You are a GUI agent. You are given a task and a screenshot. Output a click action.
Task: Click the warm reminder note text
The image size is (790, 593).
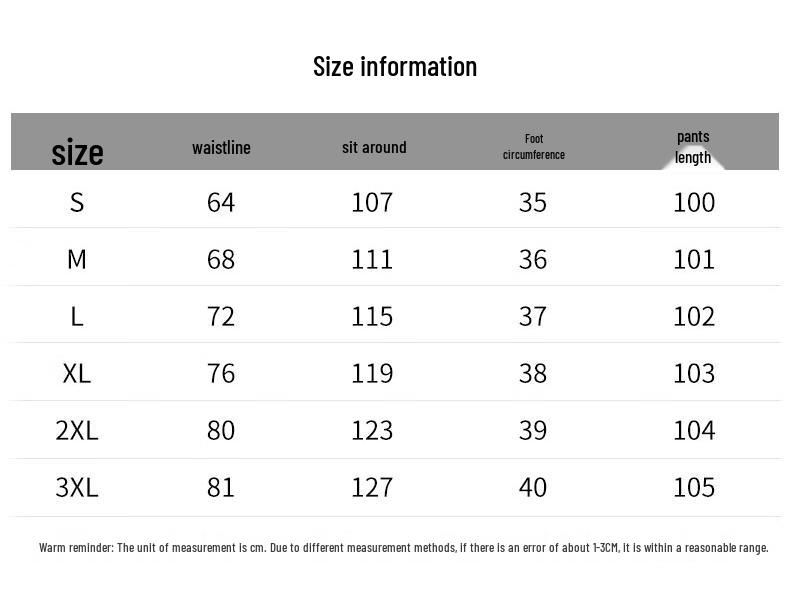click(403, 548)
